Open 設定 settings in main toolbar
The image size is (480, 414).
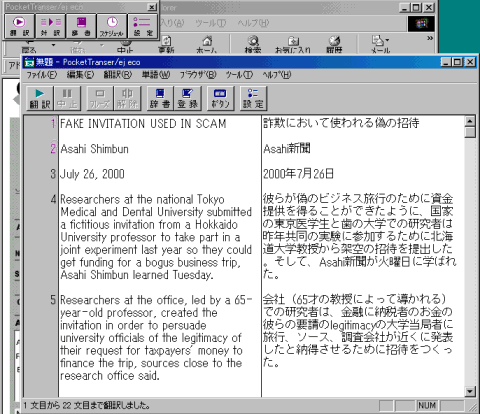tap(253, 98)
